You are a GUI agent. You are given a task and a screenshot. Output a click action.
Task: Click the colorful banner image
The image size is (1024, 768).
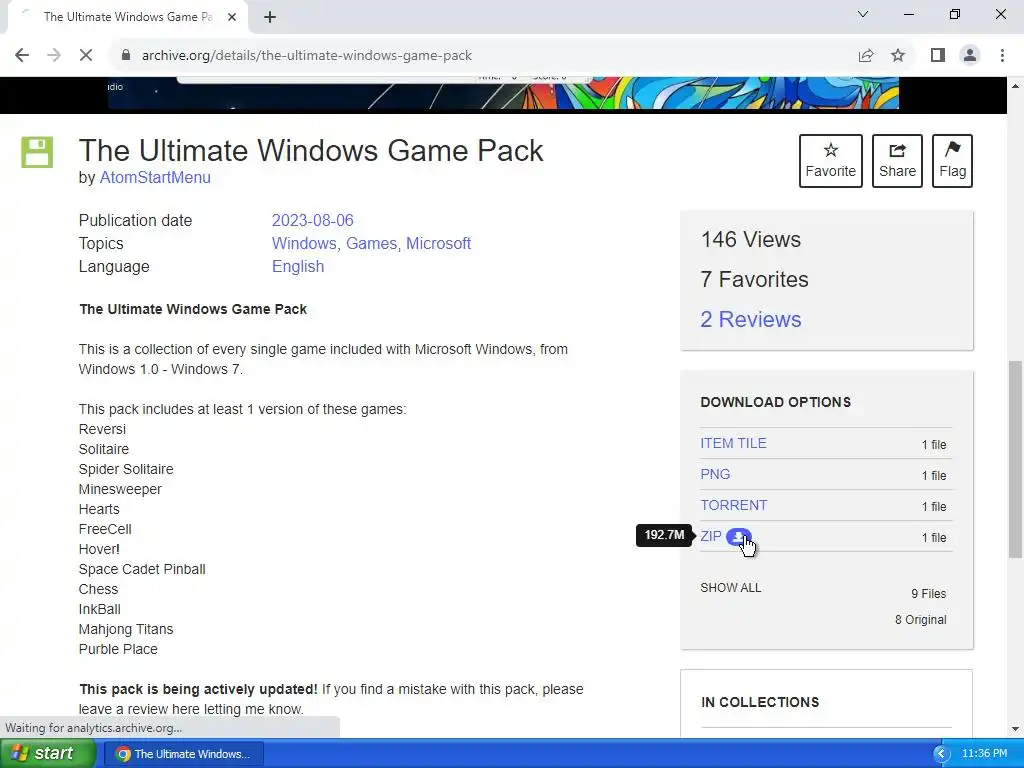[503, 93]
